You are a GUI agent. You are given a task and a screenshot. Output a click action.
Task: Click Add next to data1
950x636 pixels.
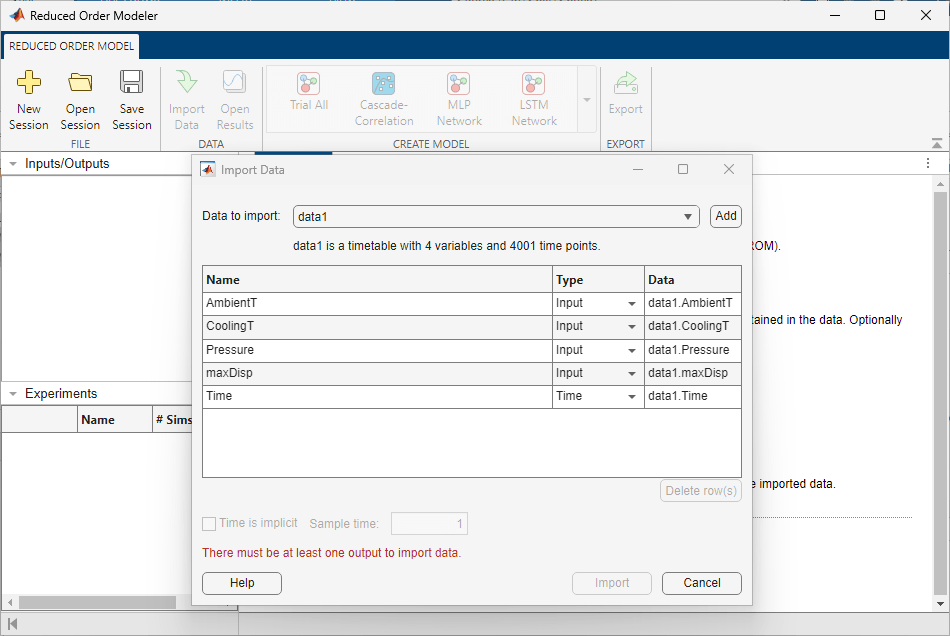click(x=725, y=216)
